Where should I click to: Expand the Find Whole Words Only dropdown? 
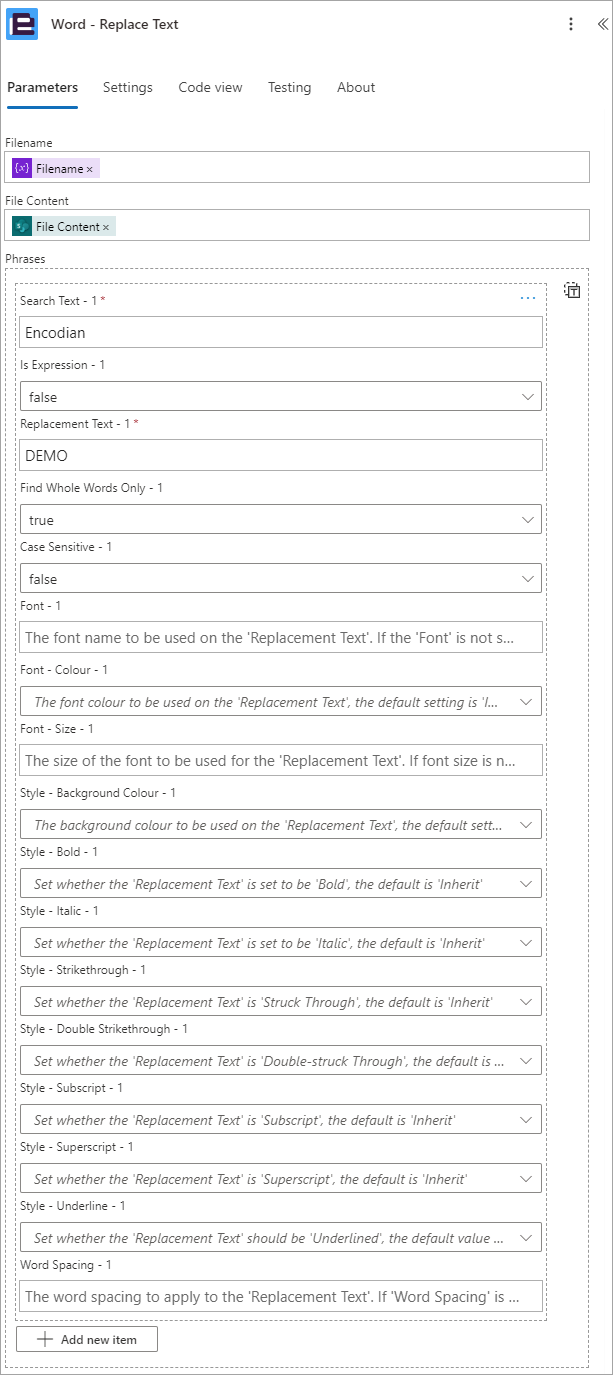tap(281, 520)
